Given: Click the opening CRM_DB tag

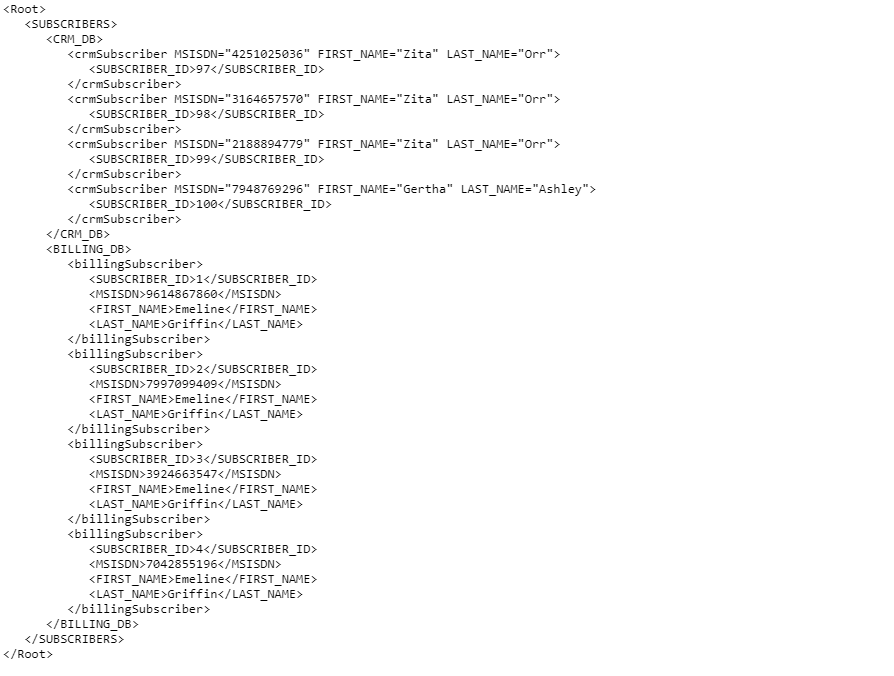Looking at the screenshot, I should tap(74, 39).
